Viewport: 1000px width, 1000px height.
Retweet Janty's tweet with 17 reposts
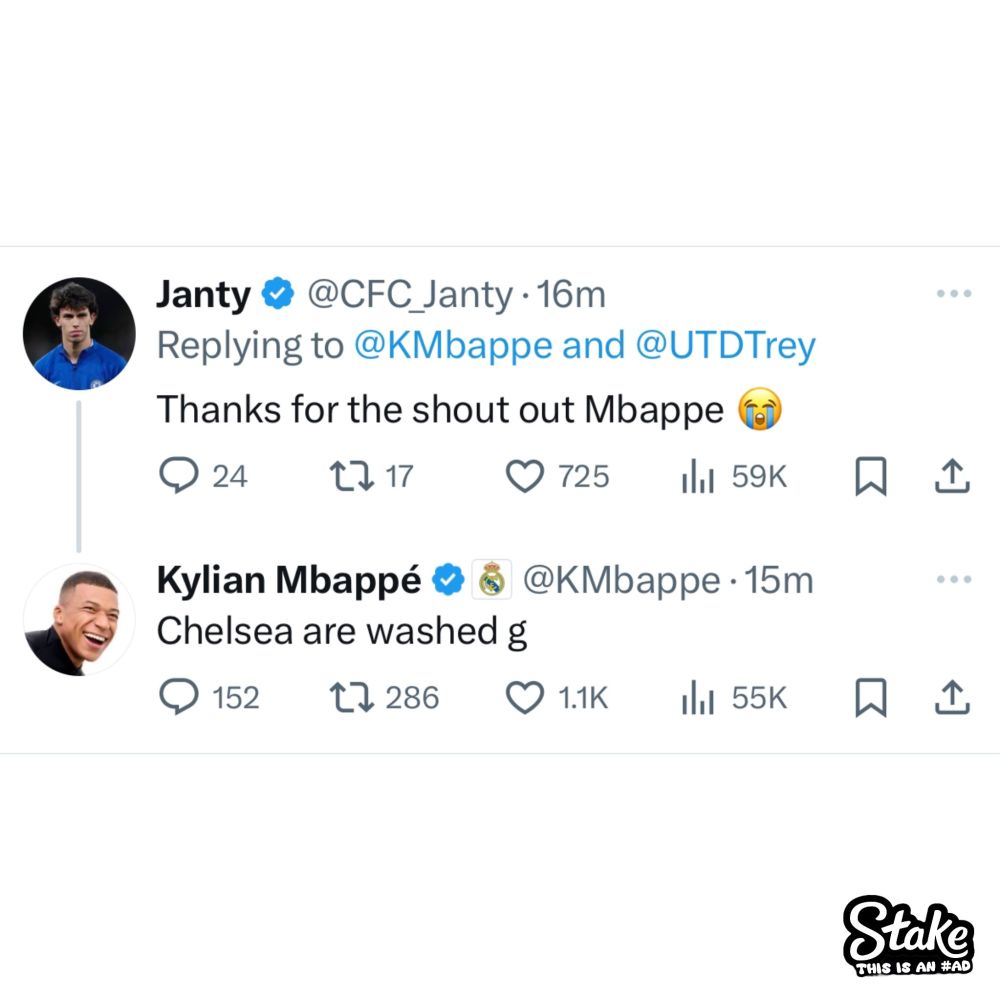[x=351, y=476]
